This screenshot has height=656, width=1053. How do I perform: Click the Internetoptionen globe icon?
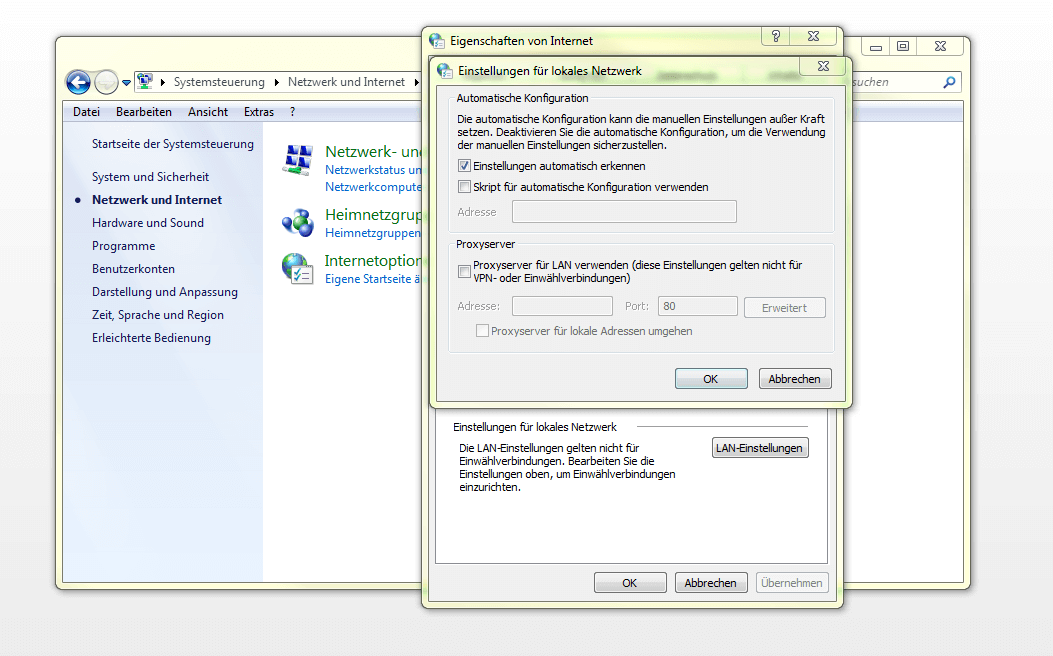pyautogui.click(x=298, y=269)
